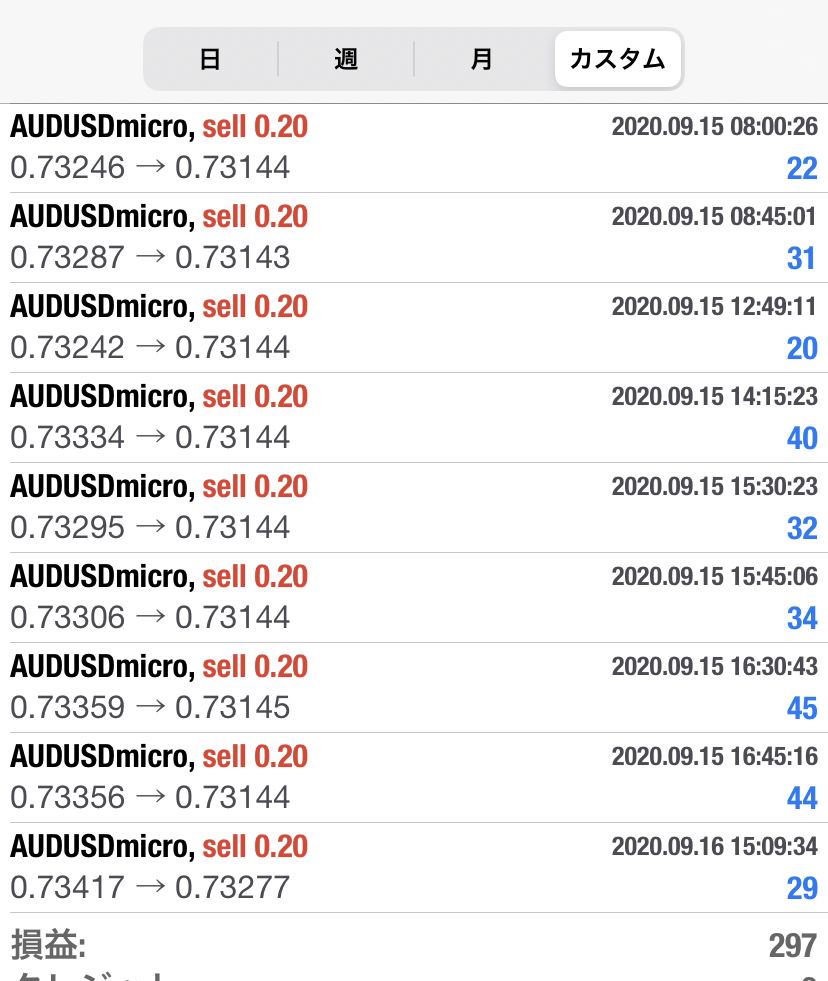828x981 pixels.
Task: Open the trade dated 2020.09.15 15:45:06
Action: (413, 598)
